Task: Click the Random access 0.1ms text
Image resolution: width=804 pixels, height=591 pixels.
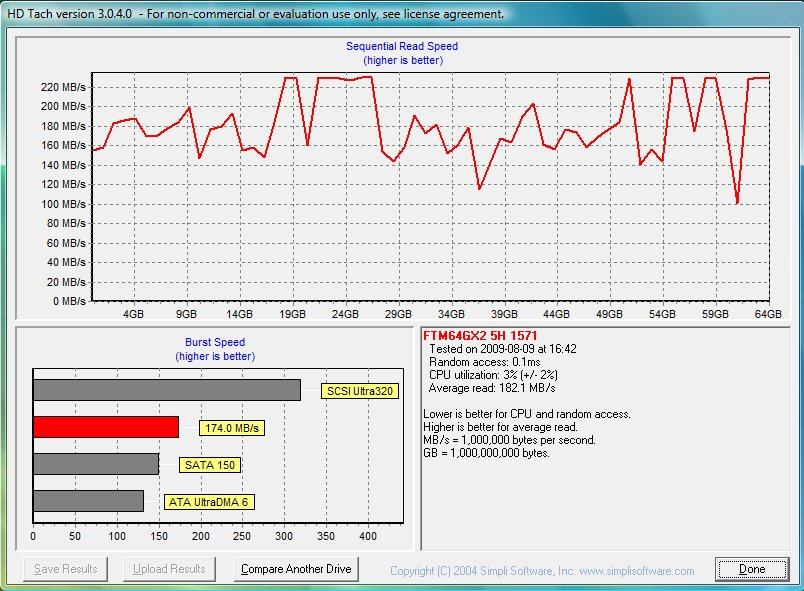Action: click(x=485, y=362)
